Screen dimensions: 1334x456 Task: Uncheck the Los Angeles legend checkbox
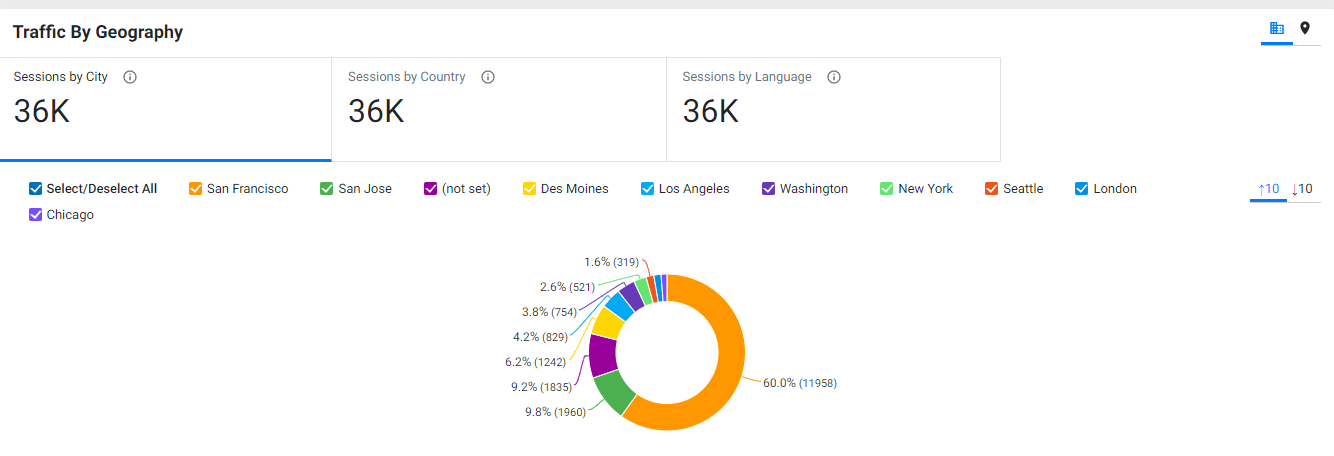[x=648, y=189]
